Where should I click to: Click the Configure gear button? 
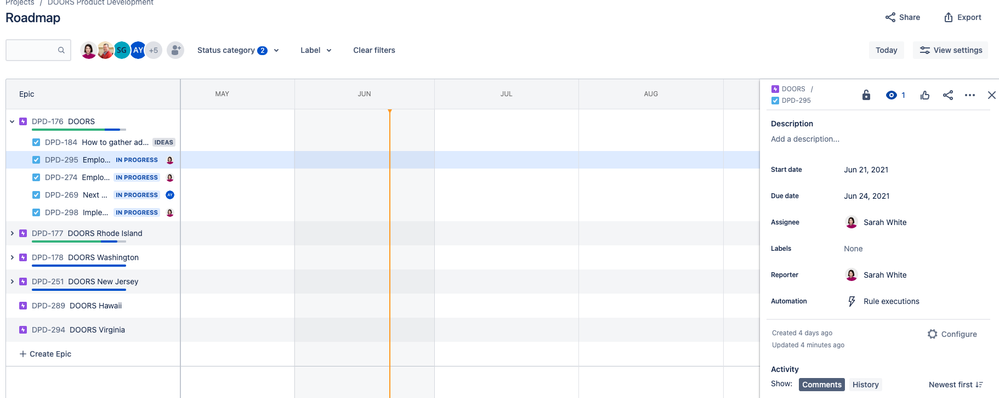[952, 334]
